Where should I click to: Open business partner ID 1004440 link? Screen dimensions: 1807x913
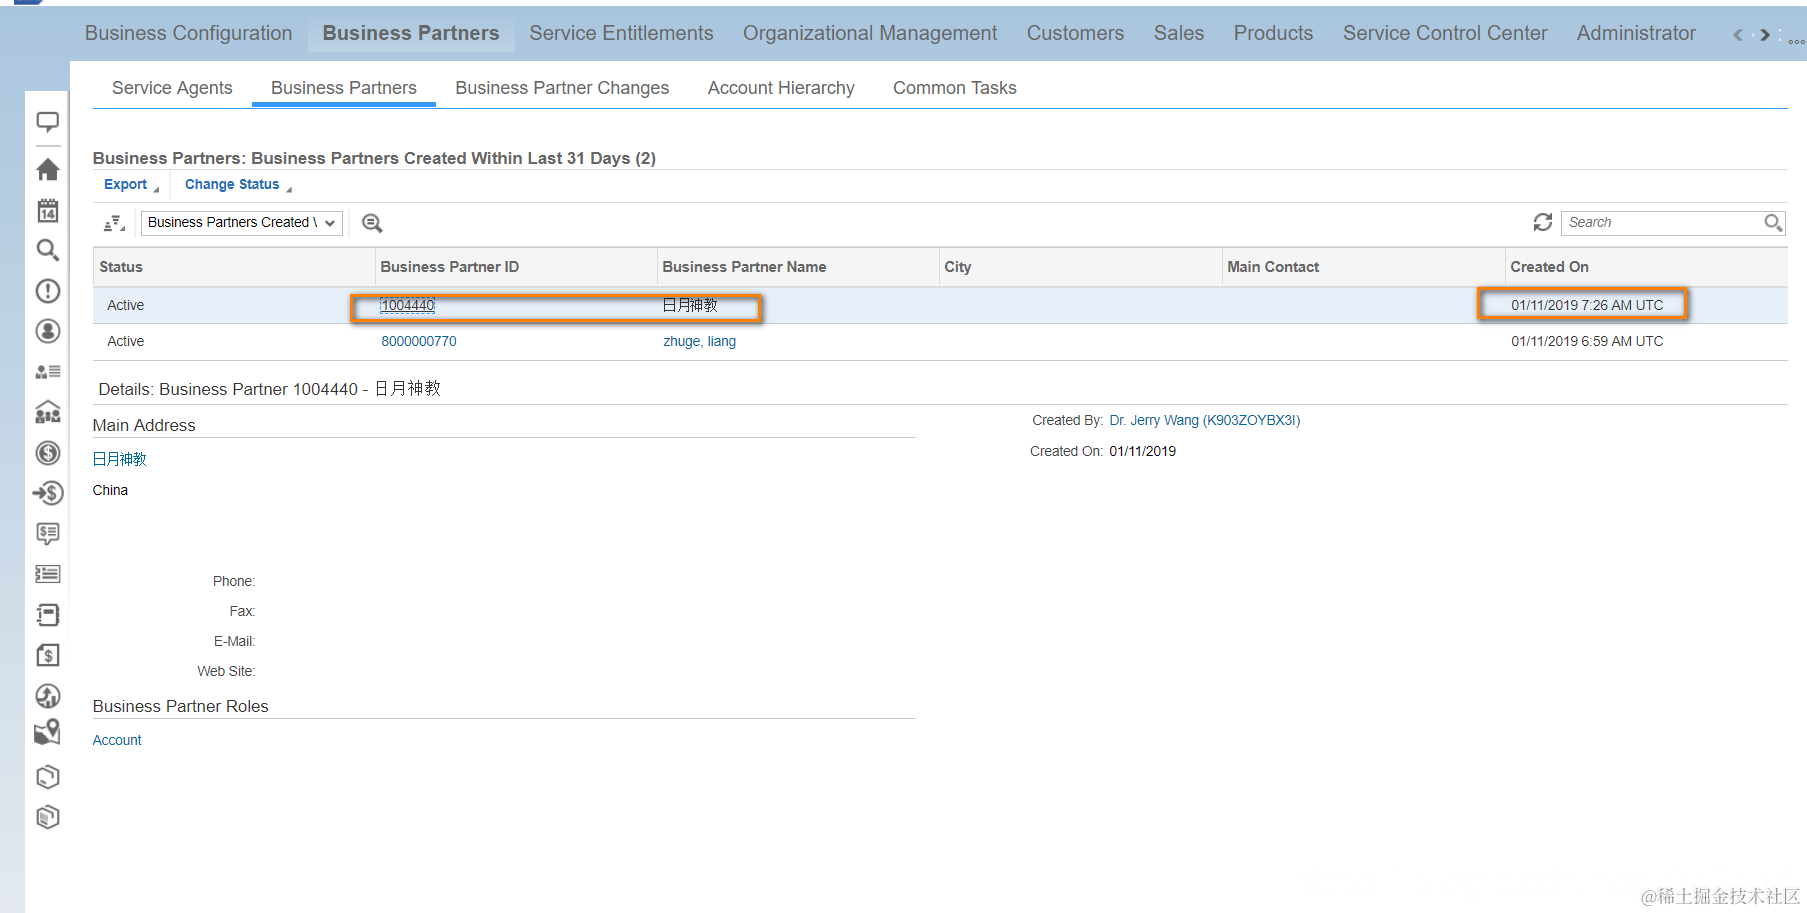pos(408,305)
